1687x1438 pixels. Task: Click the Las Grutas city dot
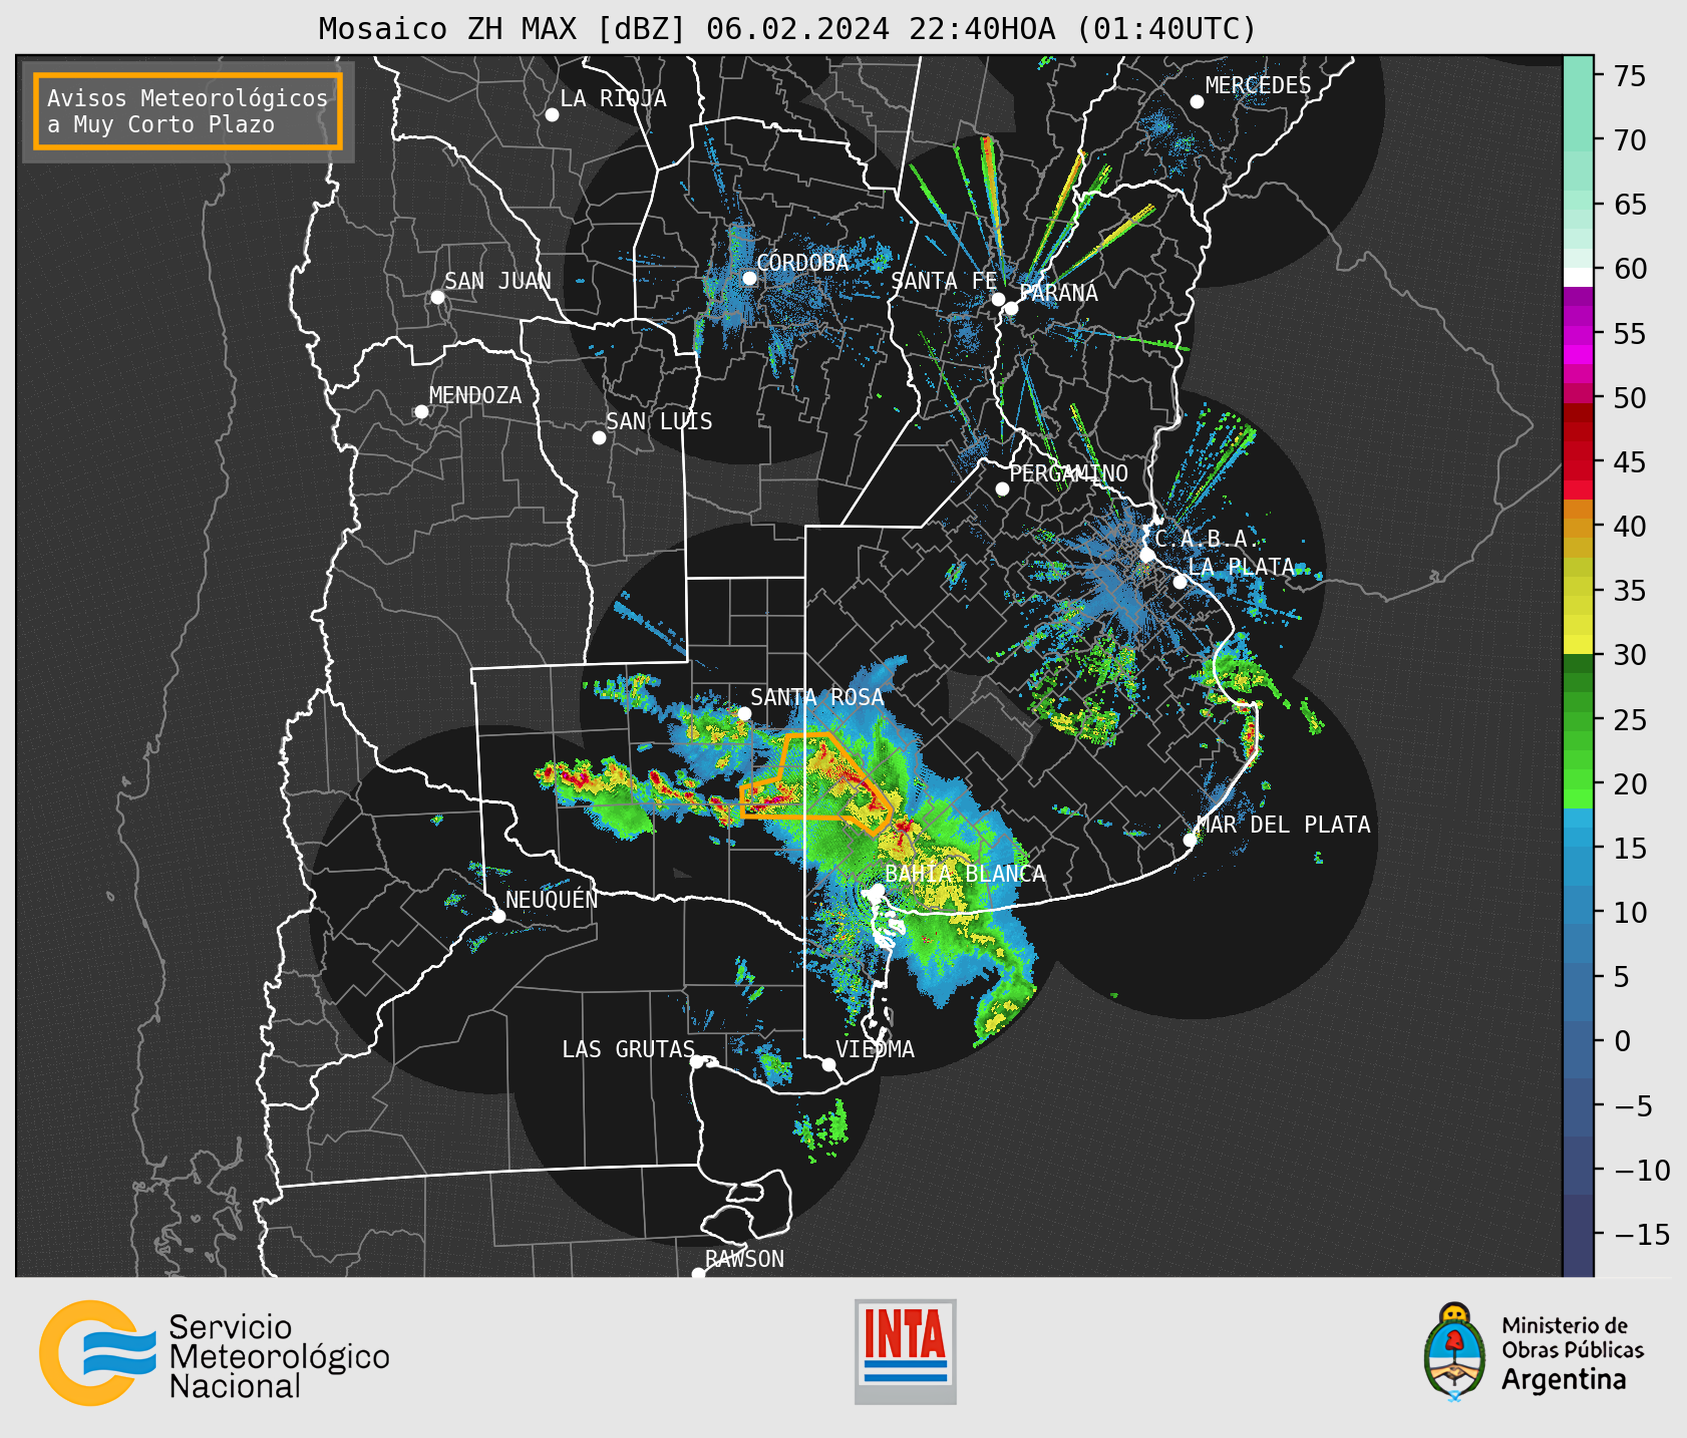pos(697,1062)
